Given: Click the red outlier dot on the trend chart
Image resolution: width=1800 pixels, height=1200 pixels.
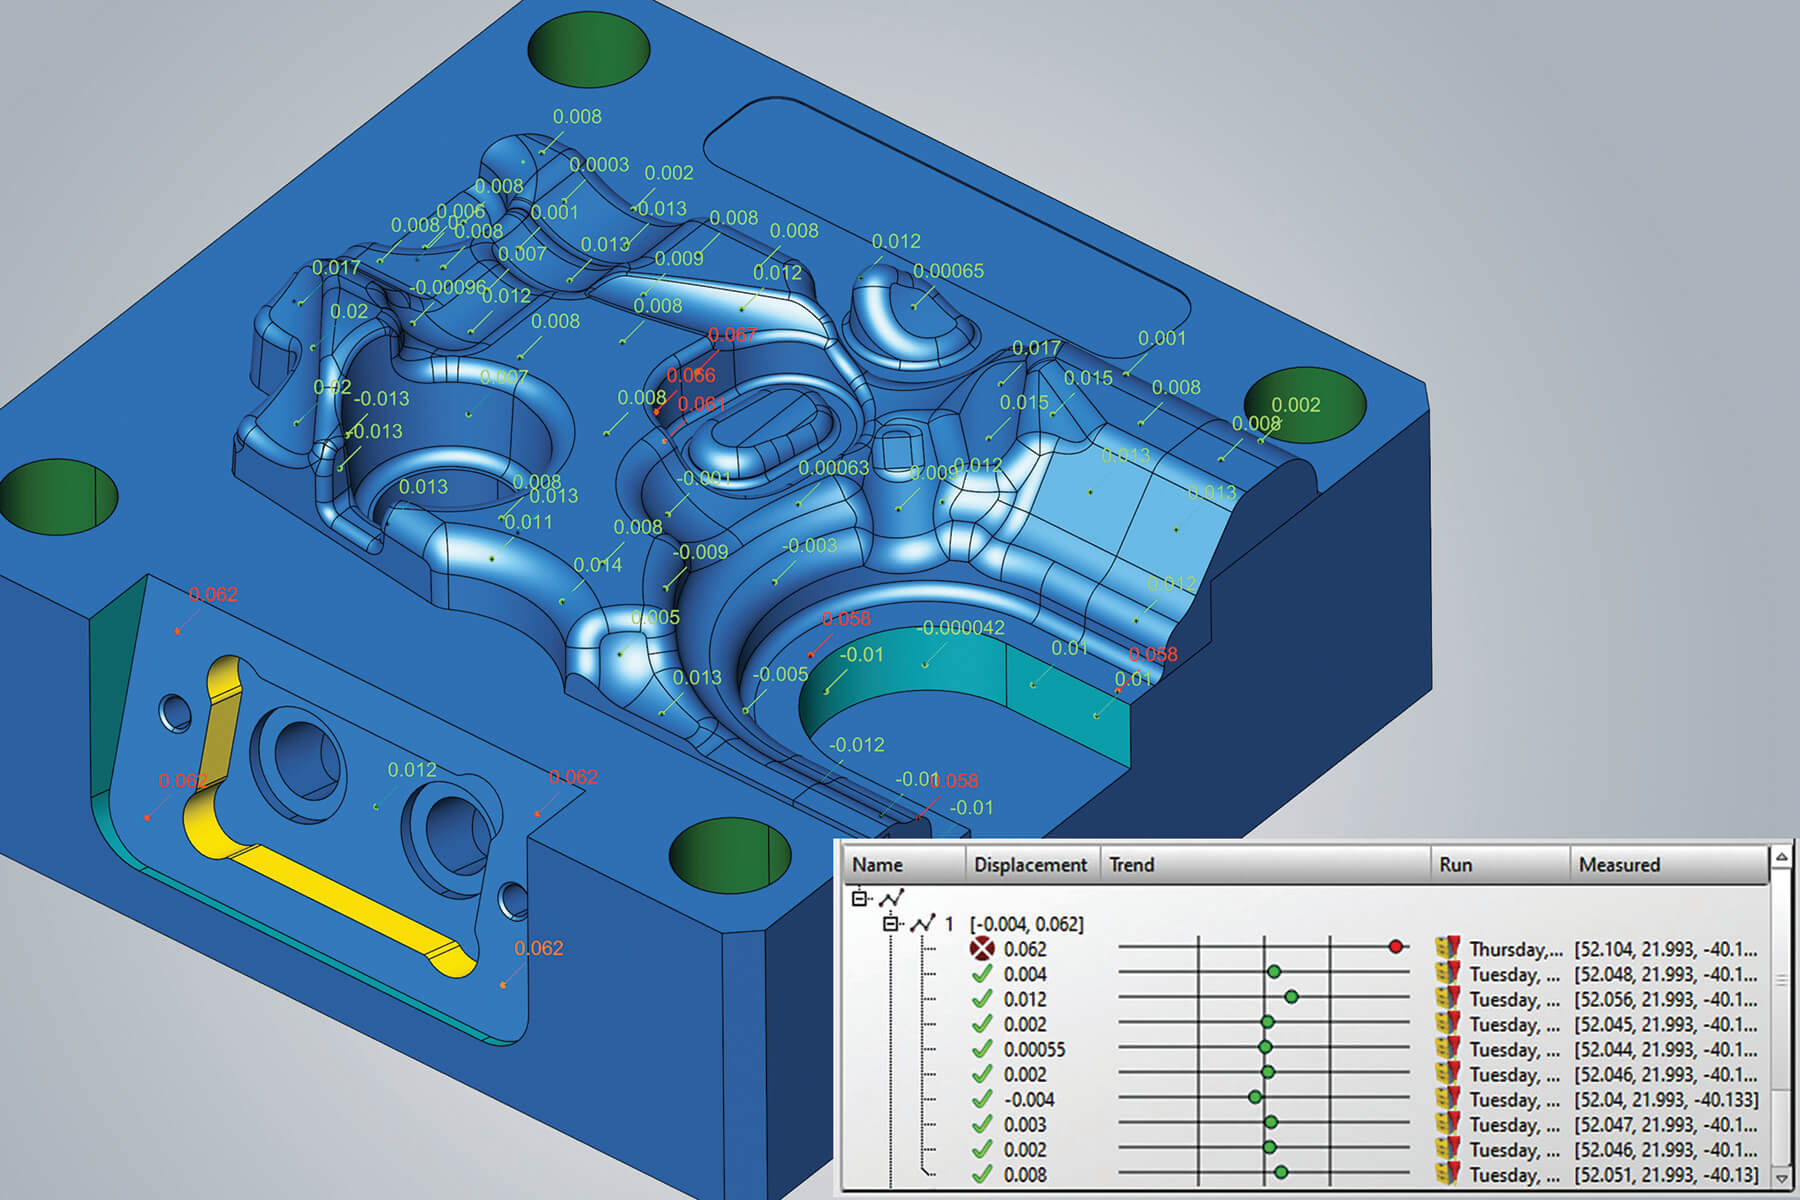Looking at the screenshot, I should click(1395, 946).
